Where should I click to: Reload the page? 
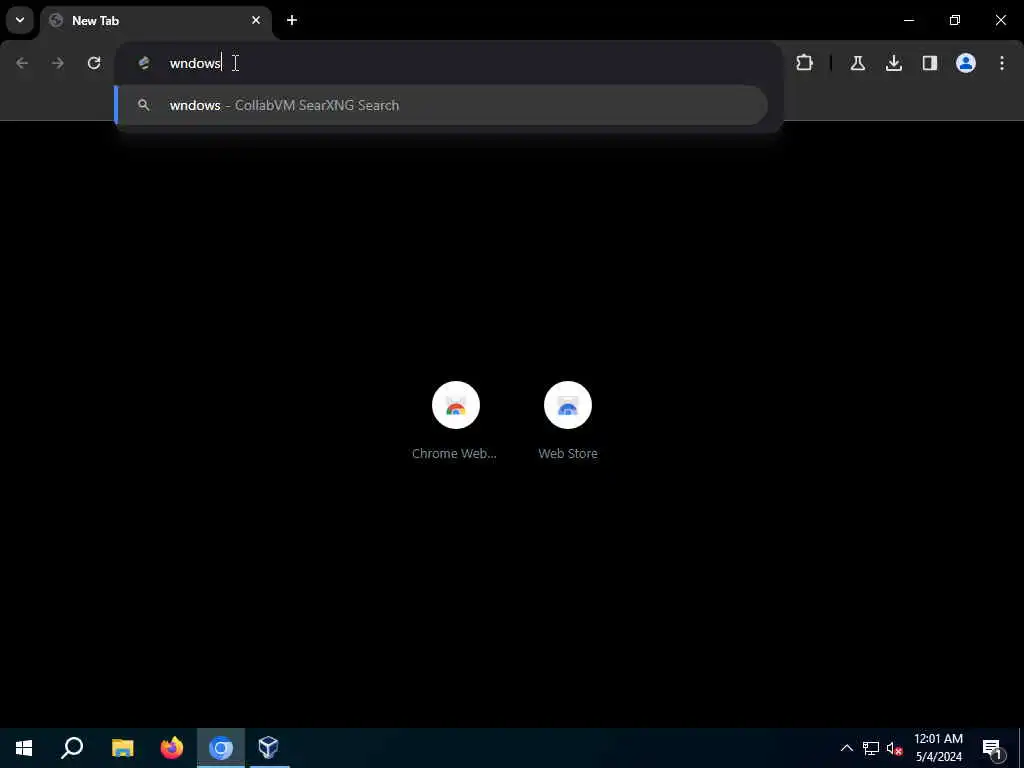click(94, 63)
